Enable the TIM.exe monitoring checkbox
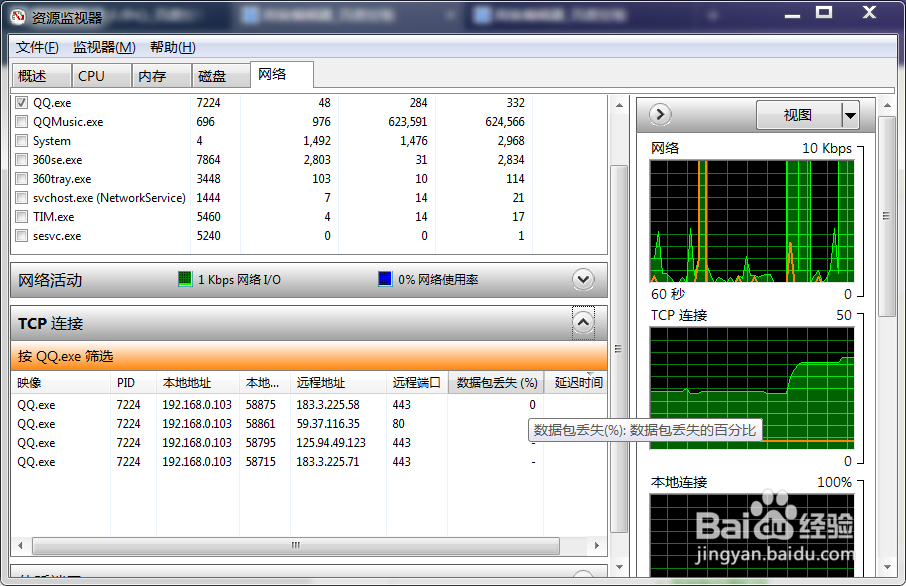The width and height of the screenshot is (906, 586). tap(21, 216)
